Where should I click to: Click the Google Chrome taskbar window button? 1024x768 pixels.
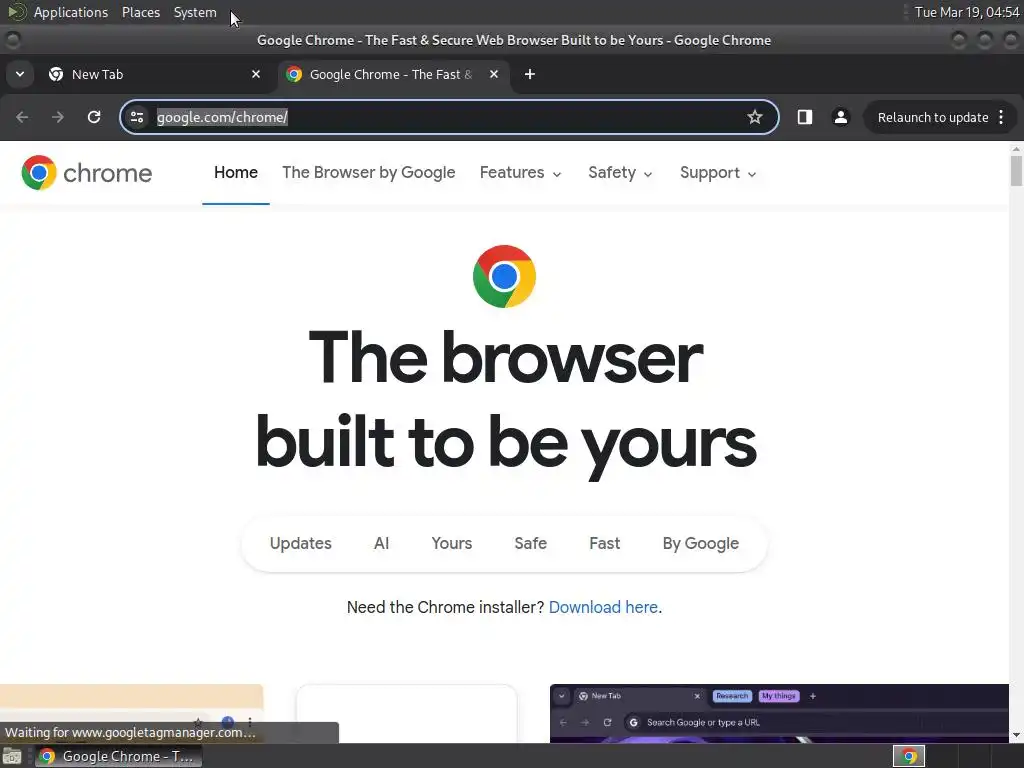pos(118,756)
